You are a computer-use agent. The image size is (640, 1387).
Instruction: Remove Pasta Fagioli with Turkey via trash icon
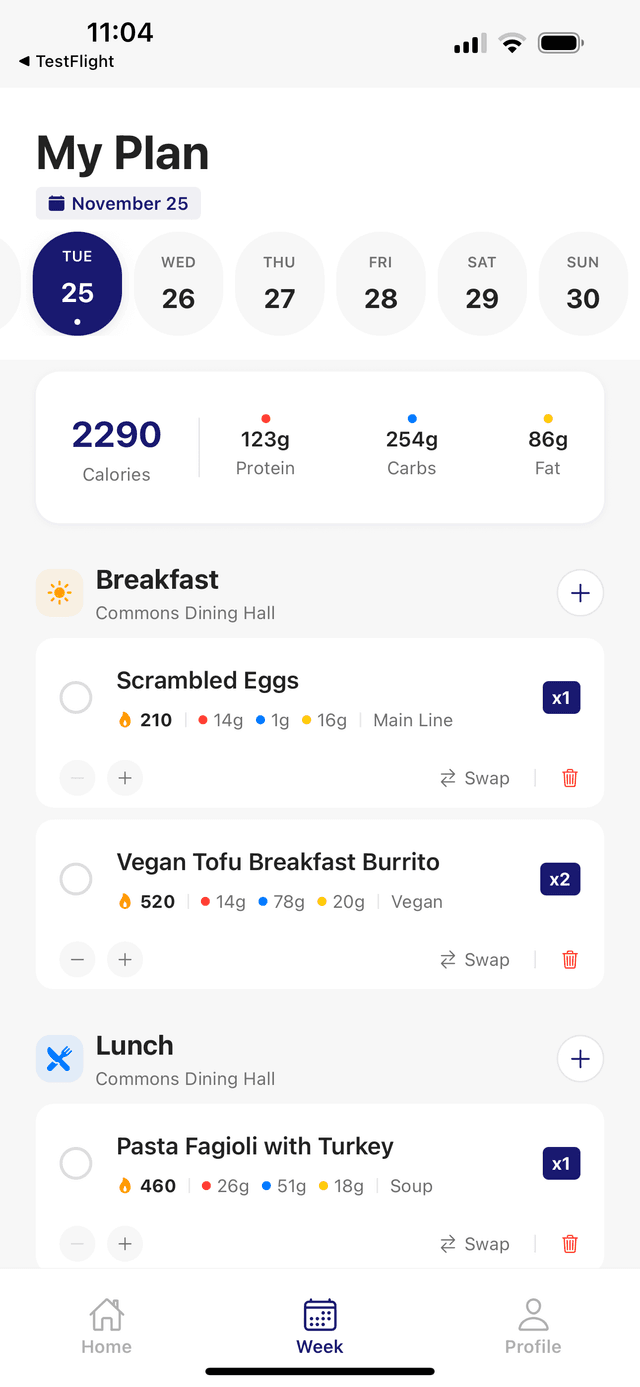point(570,1244)
